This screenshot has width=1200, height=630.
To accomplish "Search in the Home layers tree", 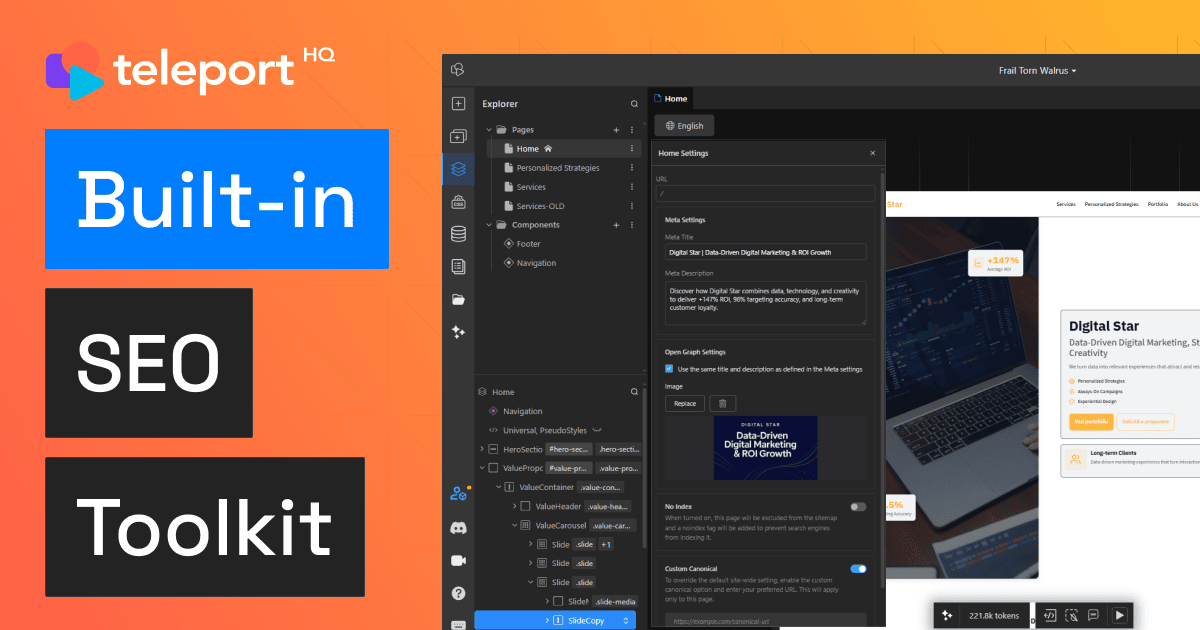I will point(633,392).
